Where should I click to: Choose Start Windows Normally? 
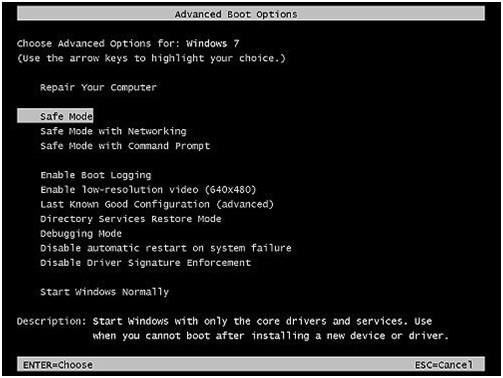(x=105, y=292)
